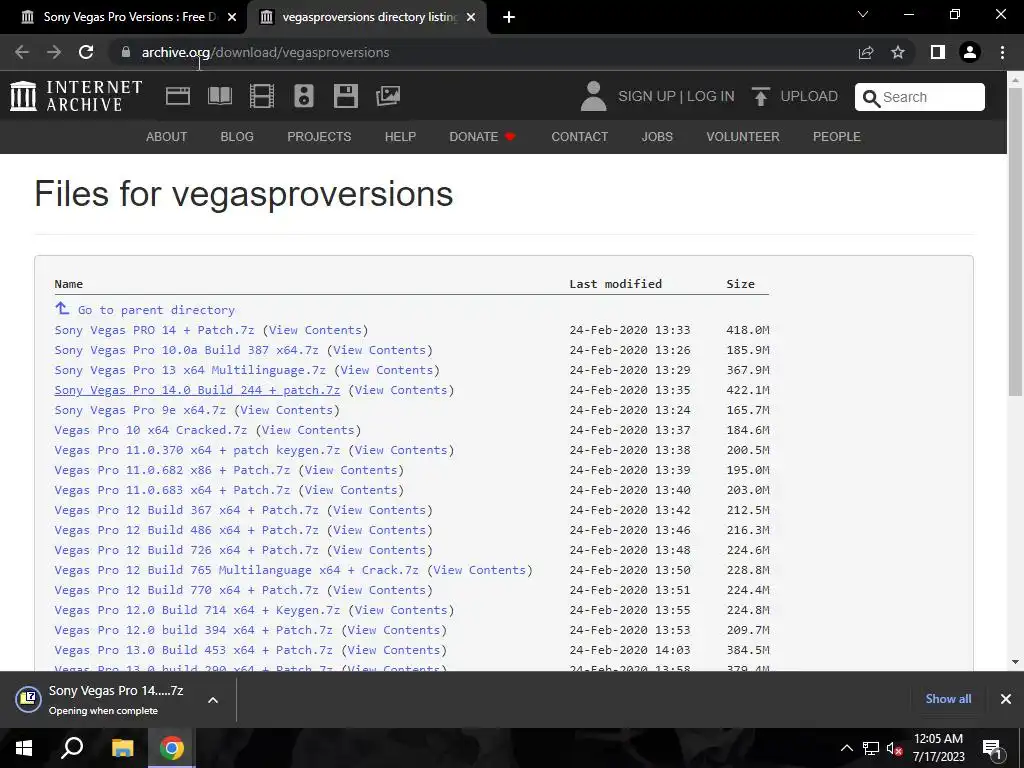Screen dimensions: 1024x768
Task: Open the JOBS menu item
Action: click(657, 136)
